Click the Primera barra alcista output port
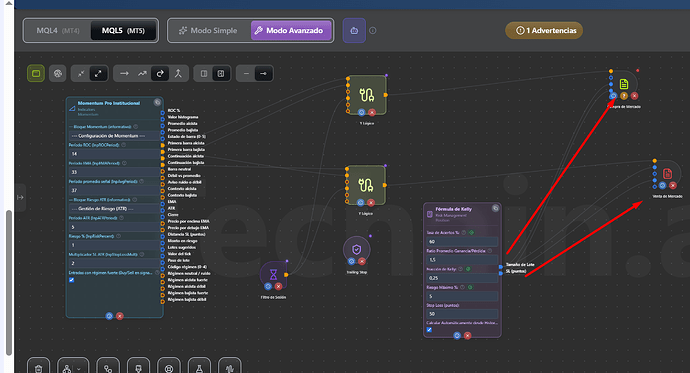Viewport: 690px width, 373px height. pyautogui.click(x=162, y=145)
